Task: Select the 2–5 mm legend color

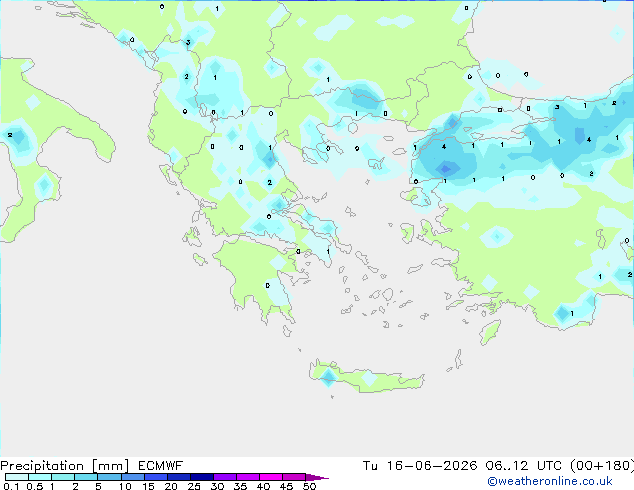Action: pos(86,477)
